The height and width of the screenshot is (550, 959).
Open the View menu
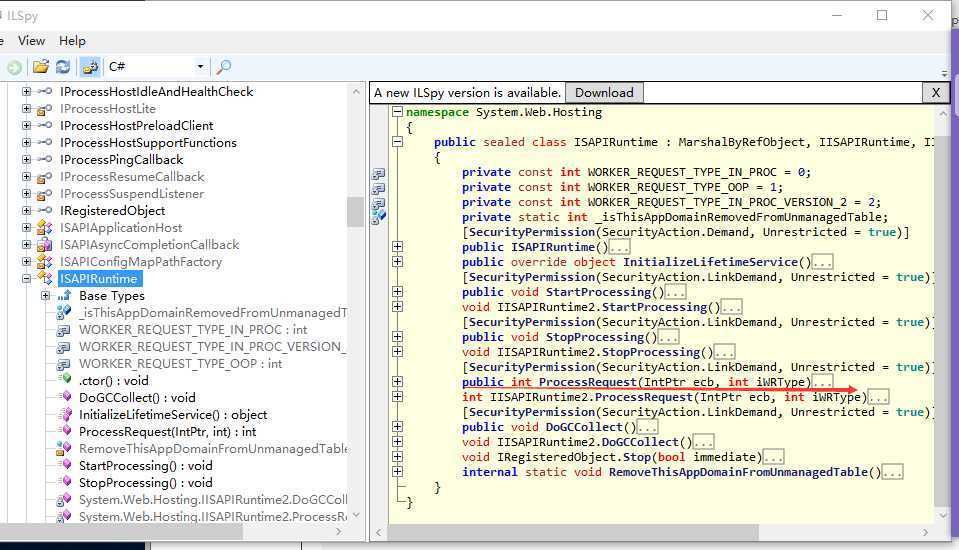(x=31, y=41)
